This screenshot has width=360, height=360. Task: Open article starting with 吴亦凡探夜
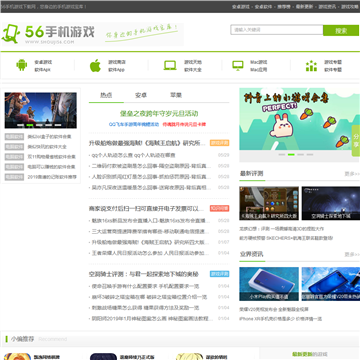click(x=151, y=187)
